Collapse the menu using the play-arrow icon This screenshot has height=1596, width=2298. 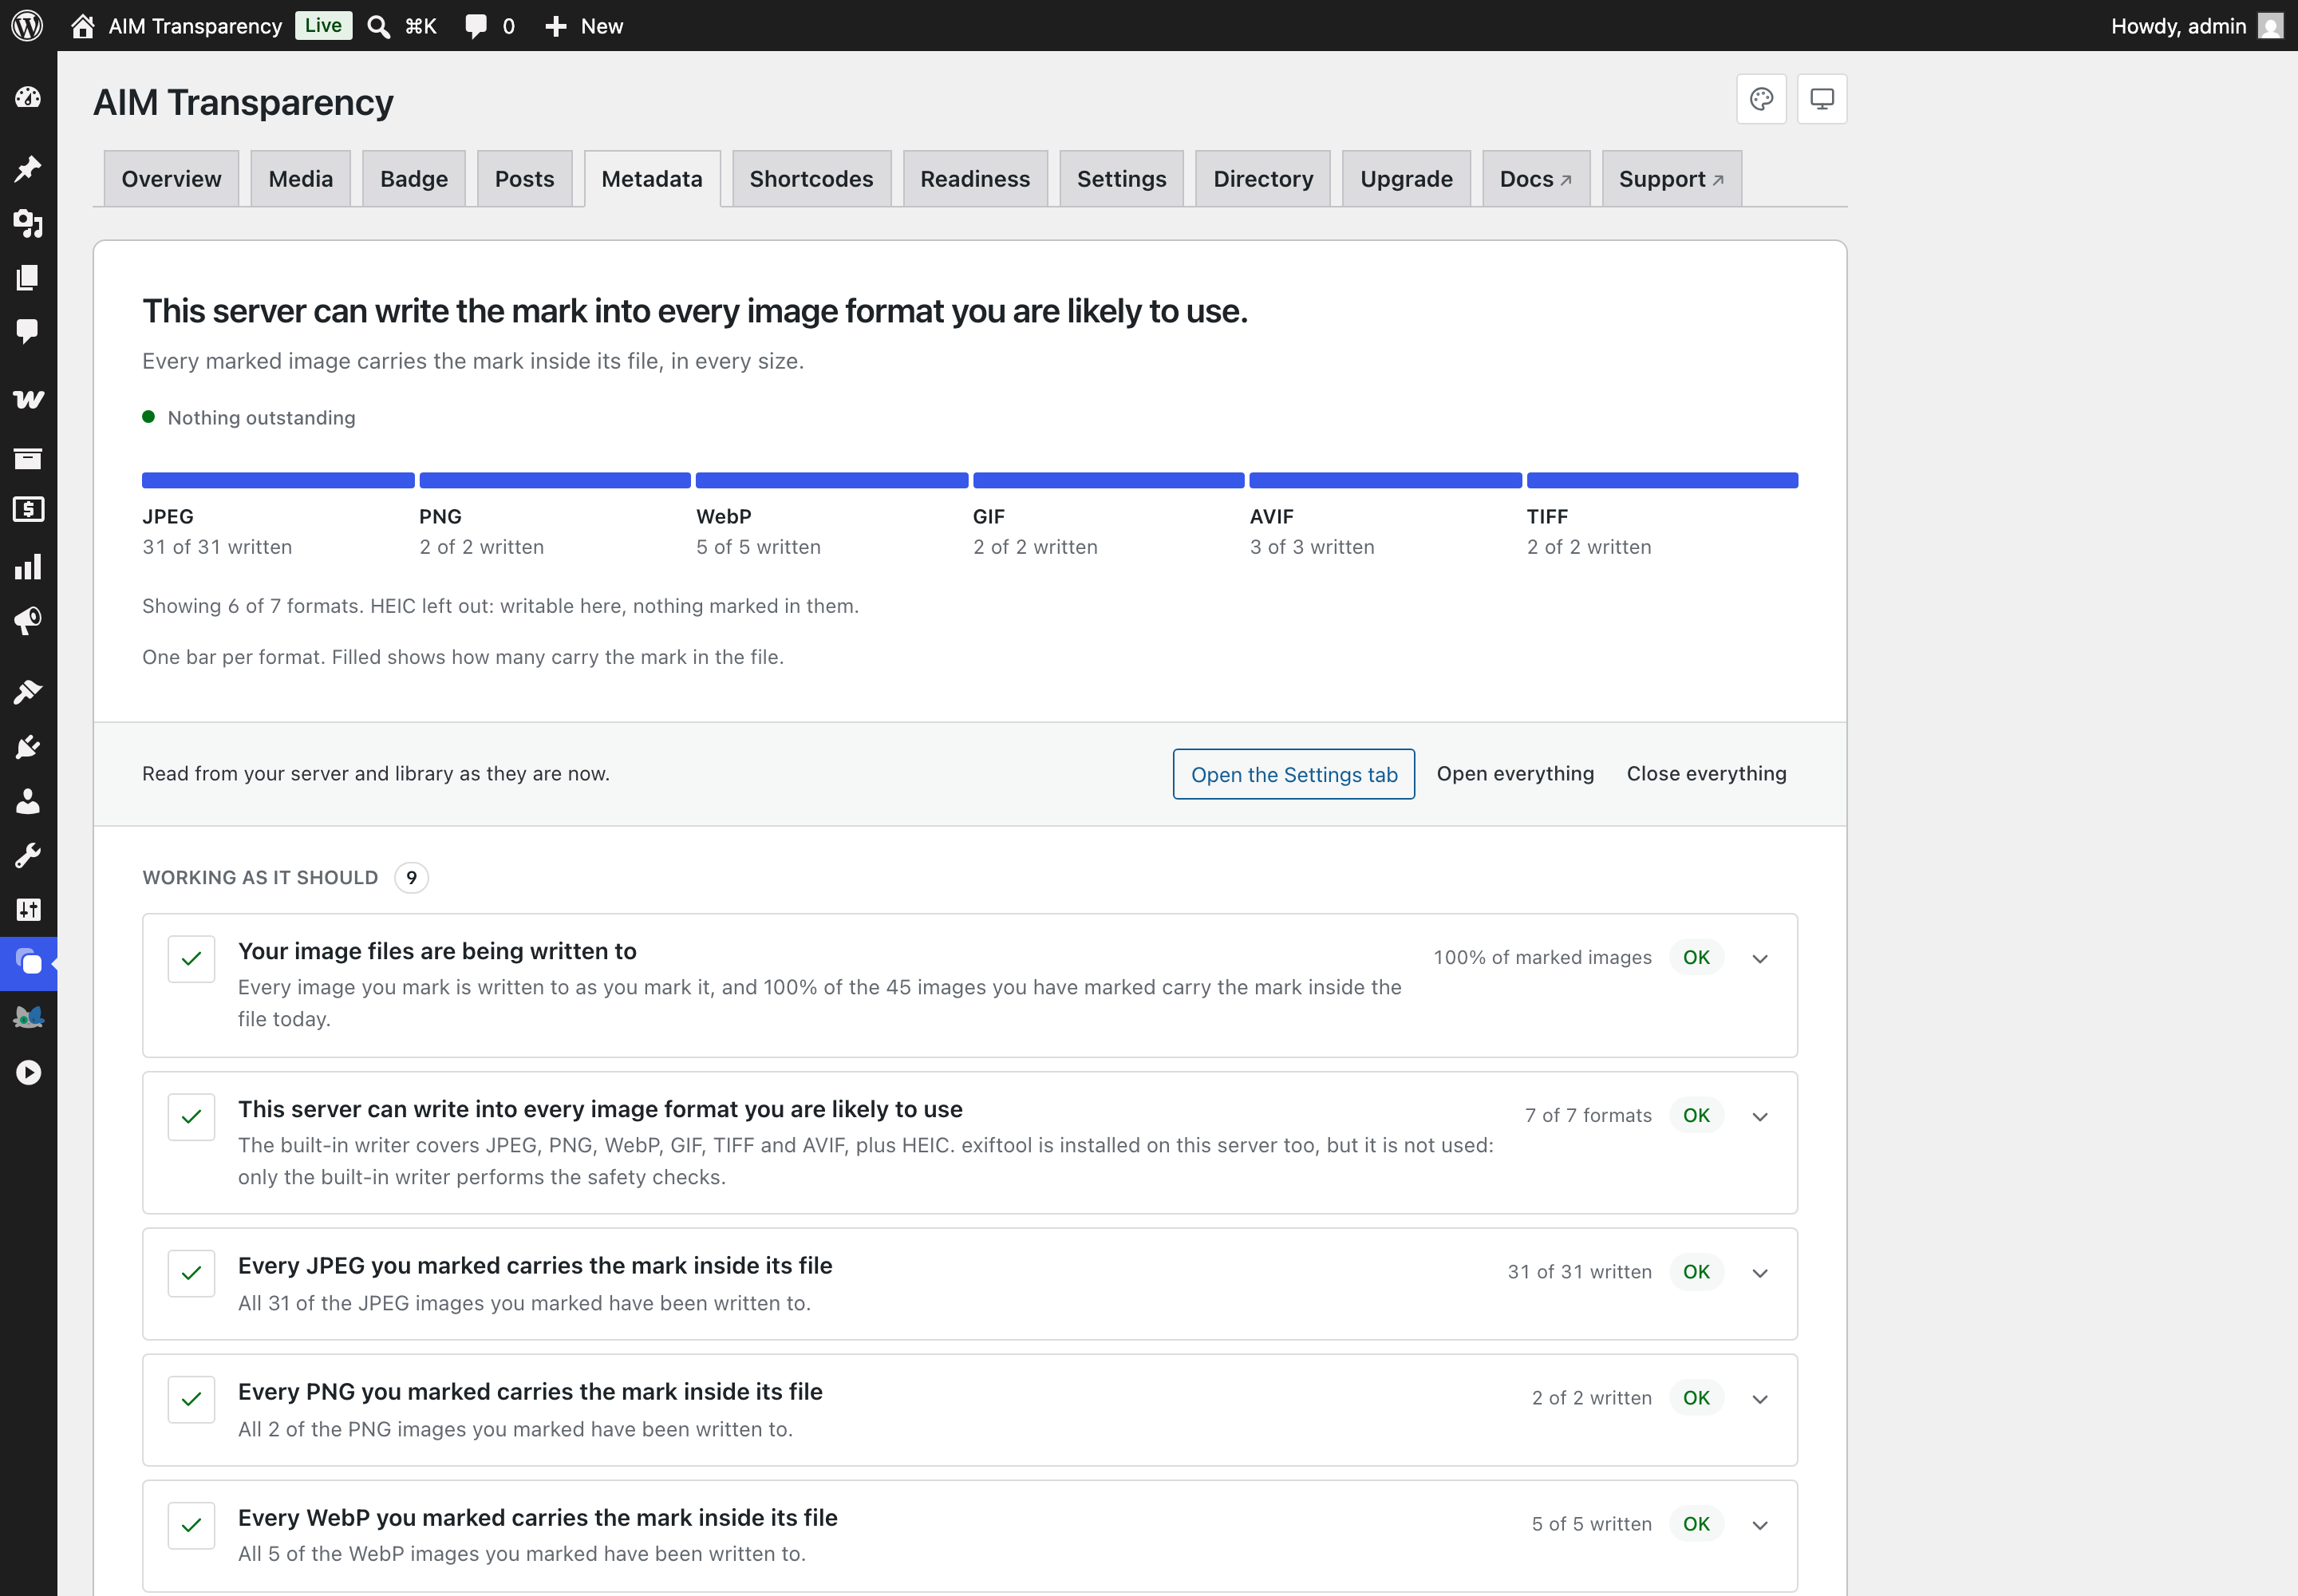(x=28, y=1072)
